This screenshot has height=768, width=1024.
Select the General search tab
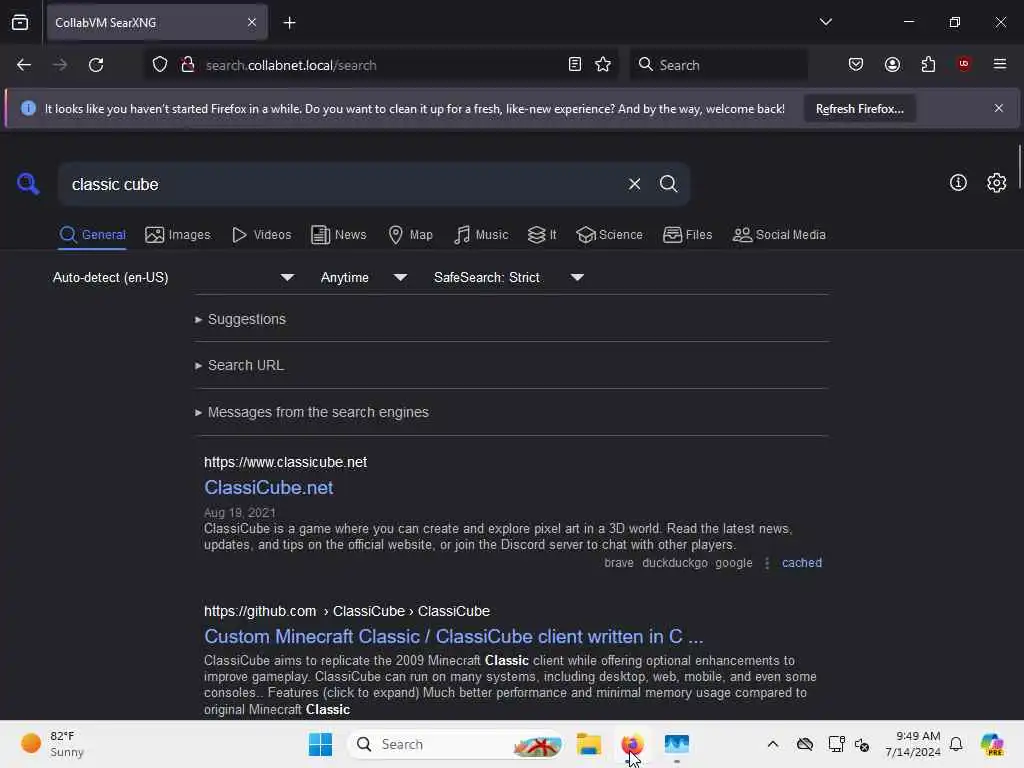click(92, 234)
